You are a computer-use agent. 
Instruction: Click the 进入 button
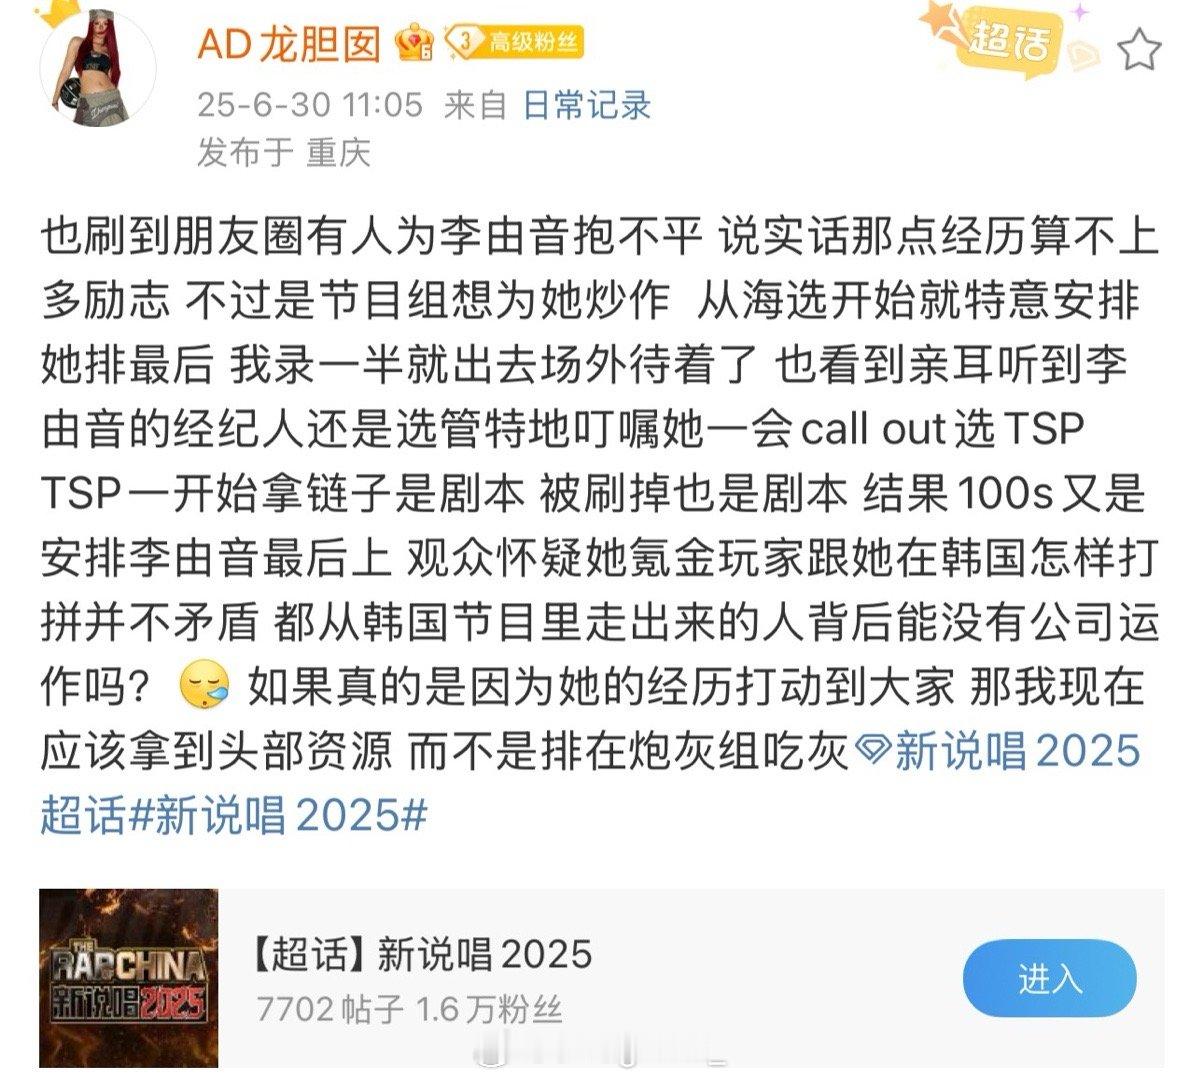[x=1050, y=978]
